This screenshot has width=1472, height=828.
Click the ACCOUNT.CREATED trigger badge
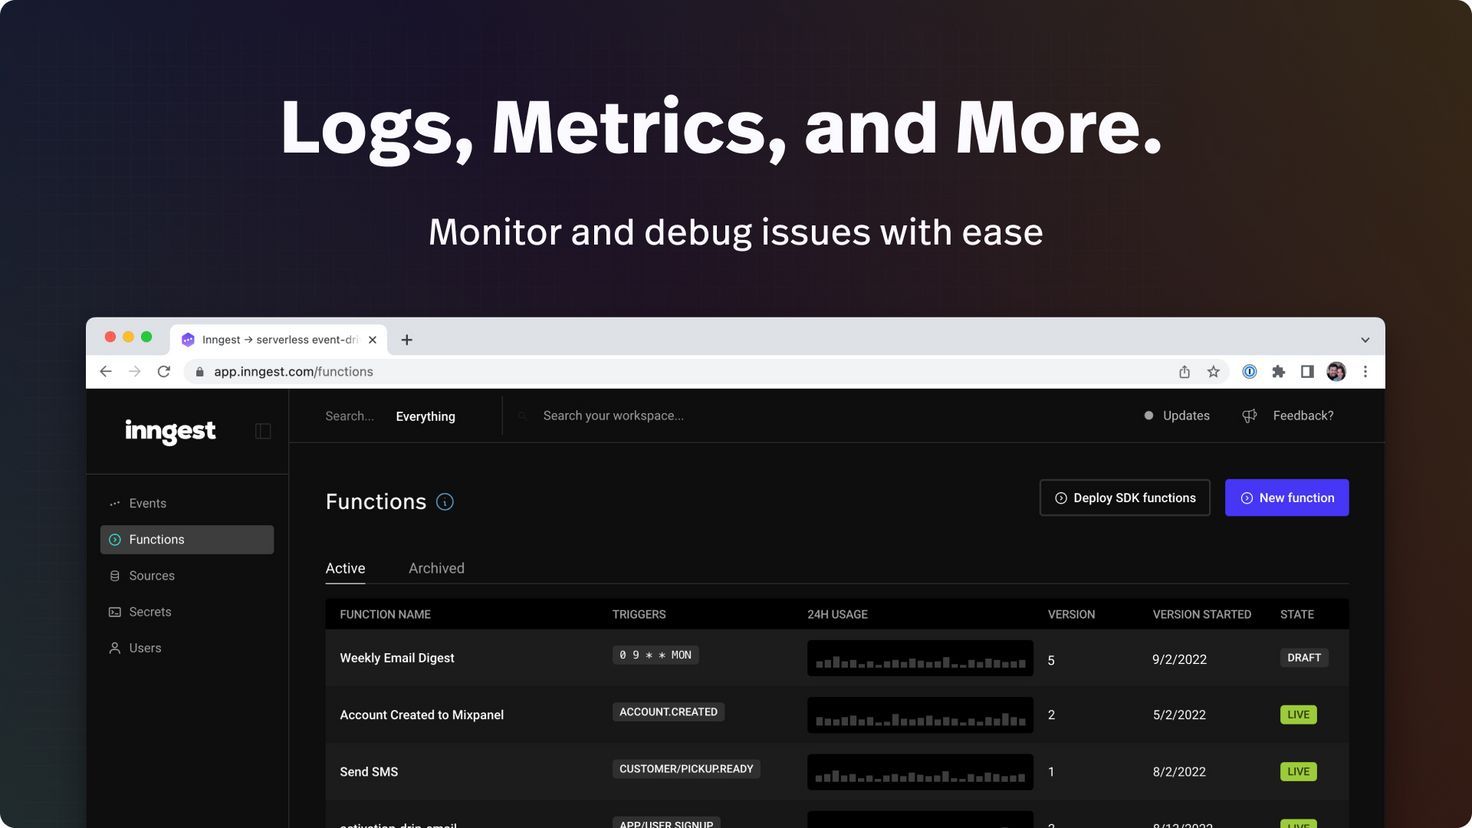[668, 712]
